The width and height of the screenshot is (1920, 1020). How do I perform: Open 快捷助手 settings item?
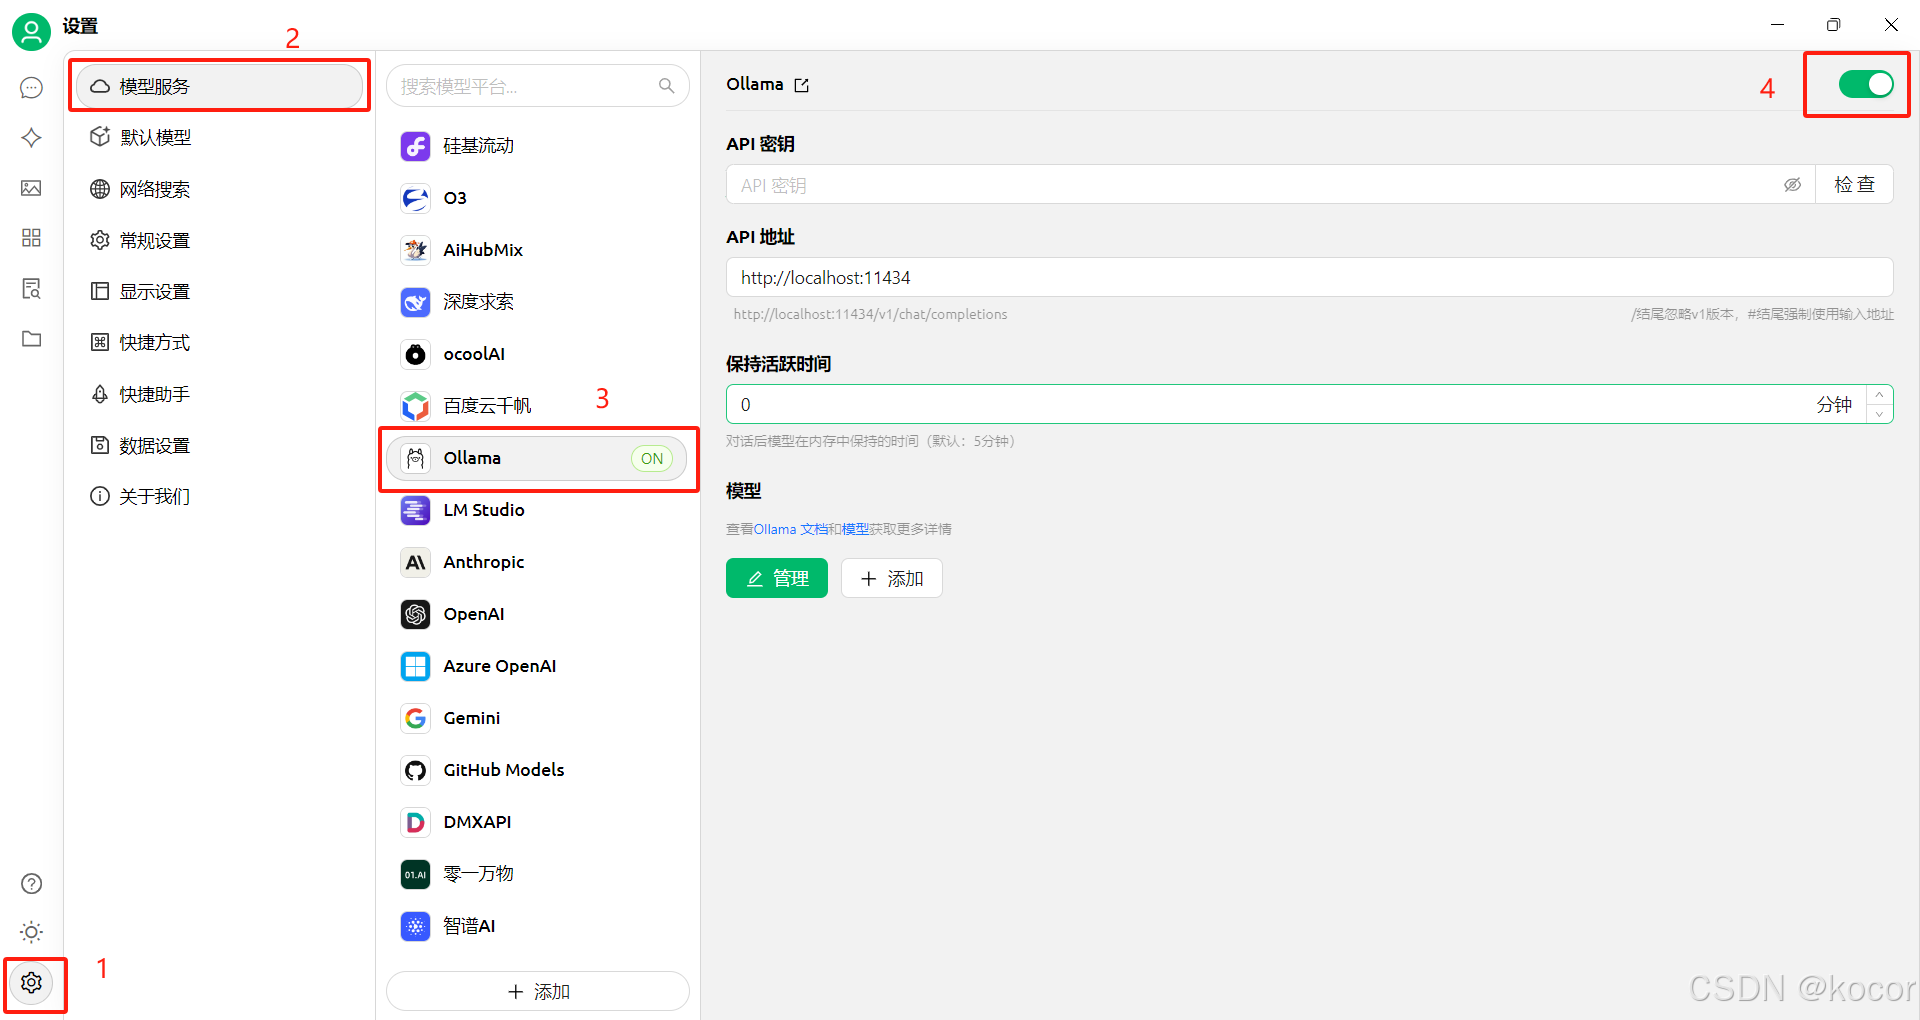pos(220,395)
